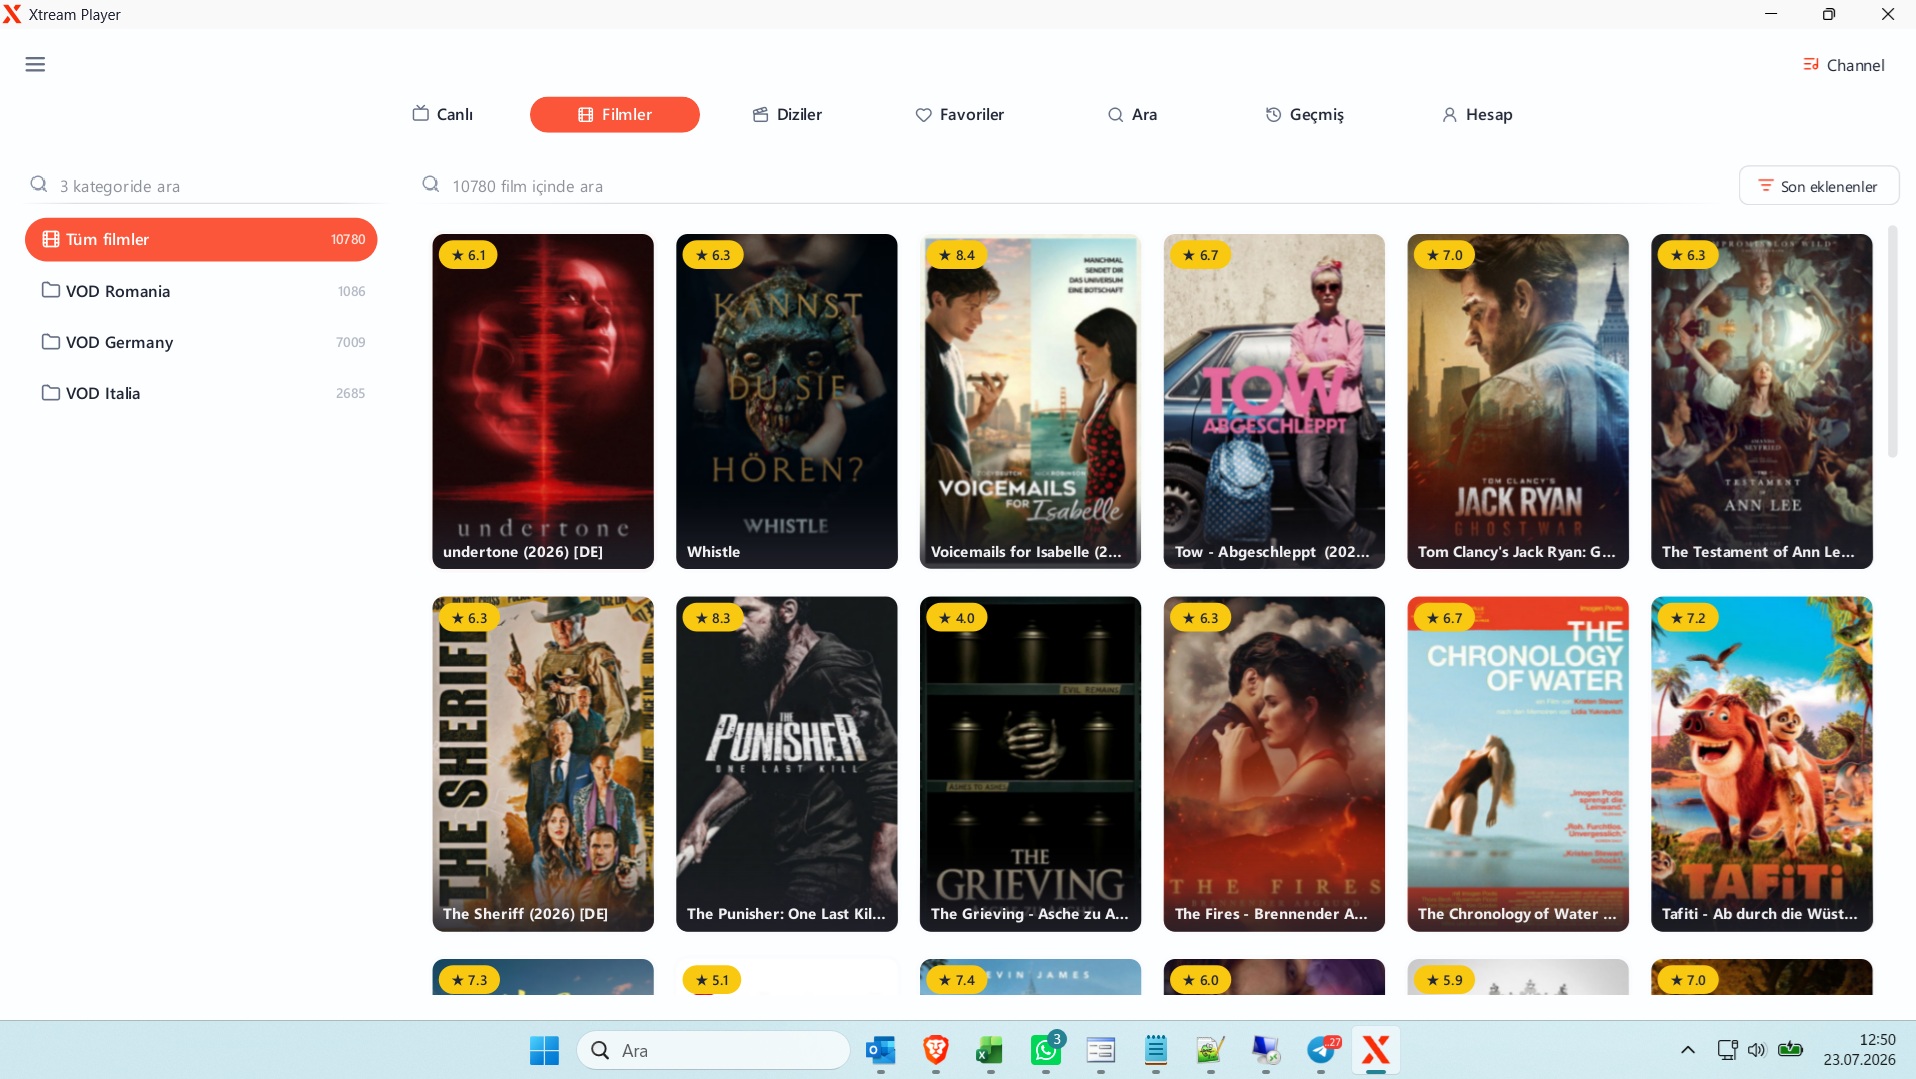
Task: Click the film search magnifier icon
Action: pos(431,184)
